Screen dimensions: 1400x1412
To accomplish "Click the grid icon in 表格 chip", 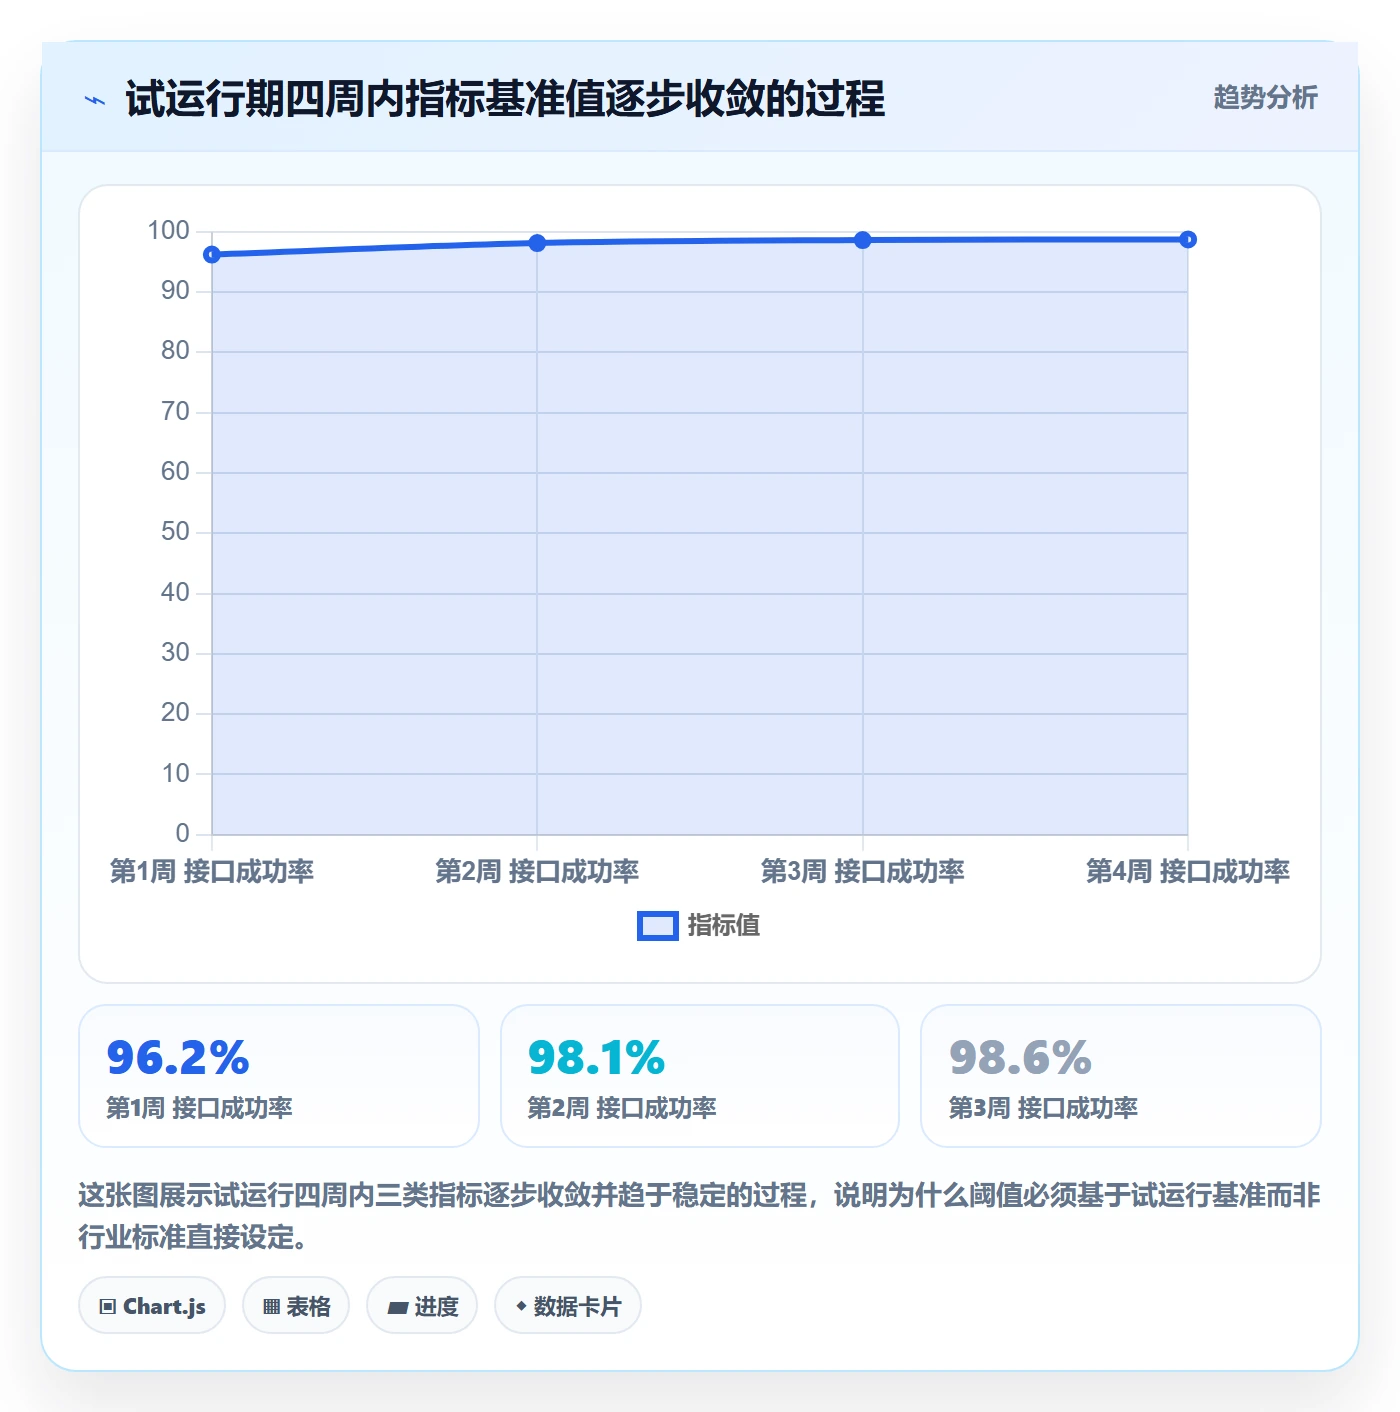I will (271, 1307).
